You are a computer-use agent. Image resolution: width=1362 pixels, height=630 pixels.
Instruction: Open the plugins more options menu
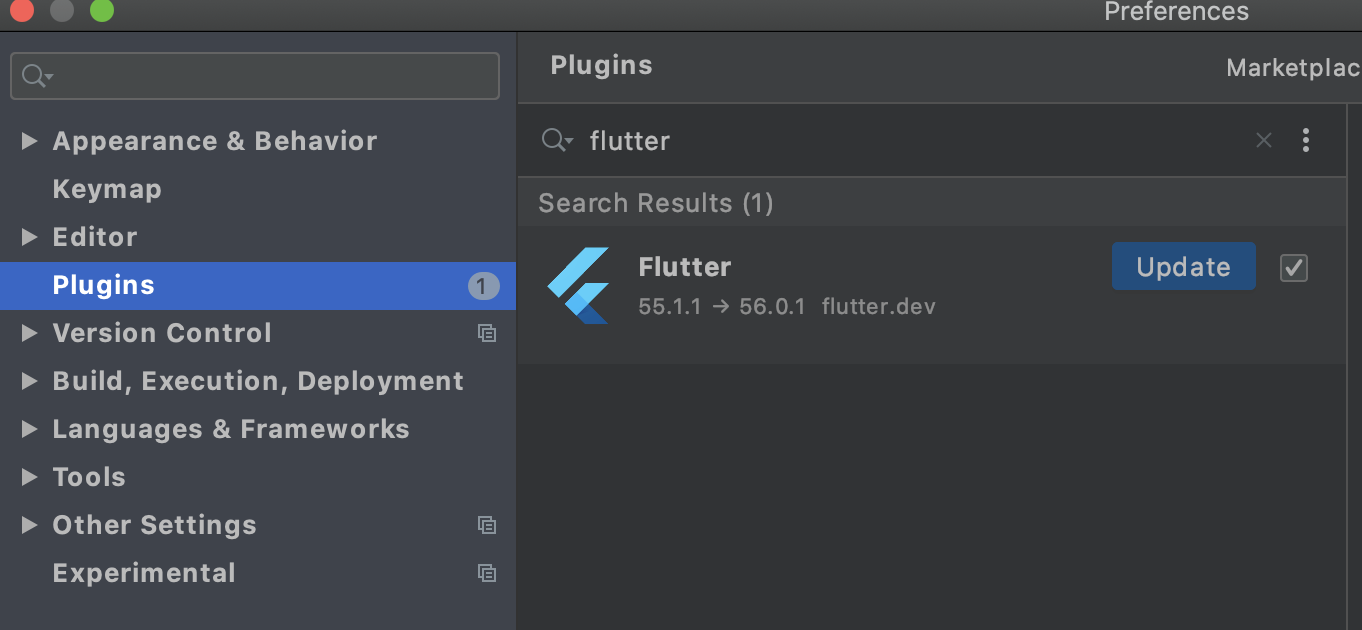point(1305,141)
